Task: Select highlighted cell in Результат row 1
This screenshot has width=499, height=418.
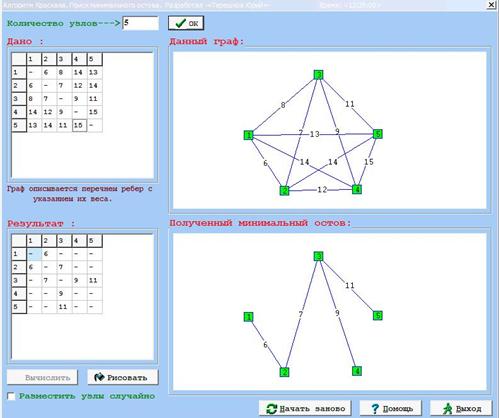Action: (34, 254)
